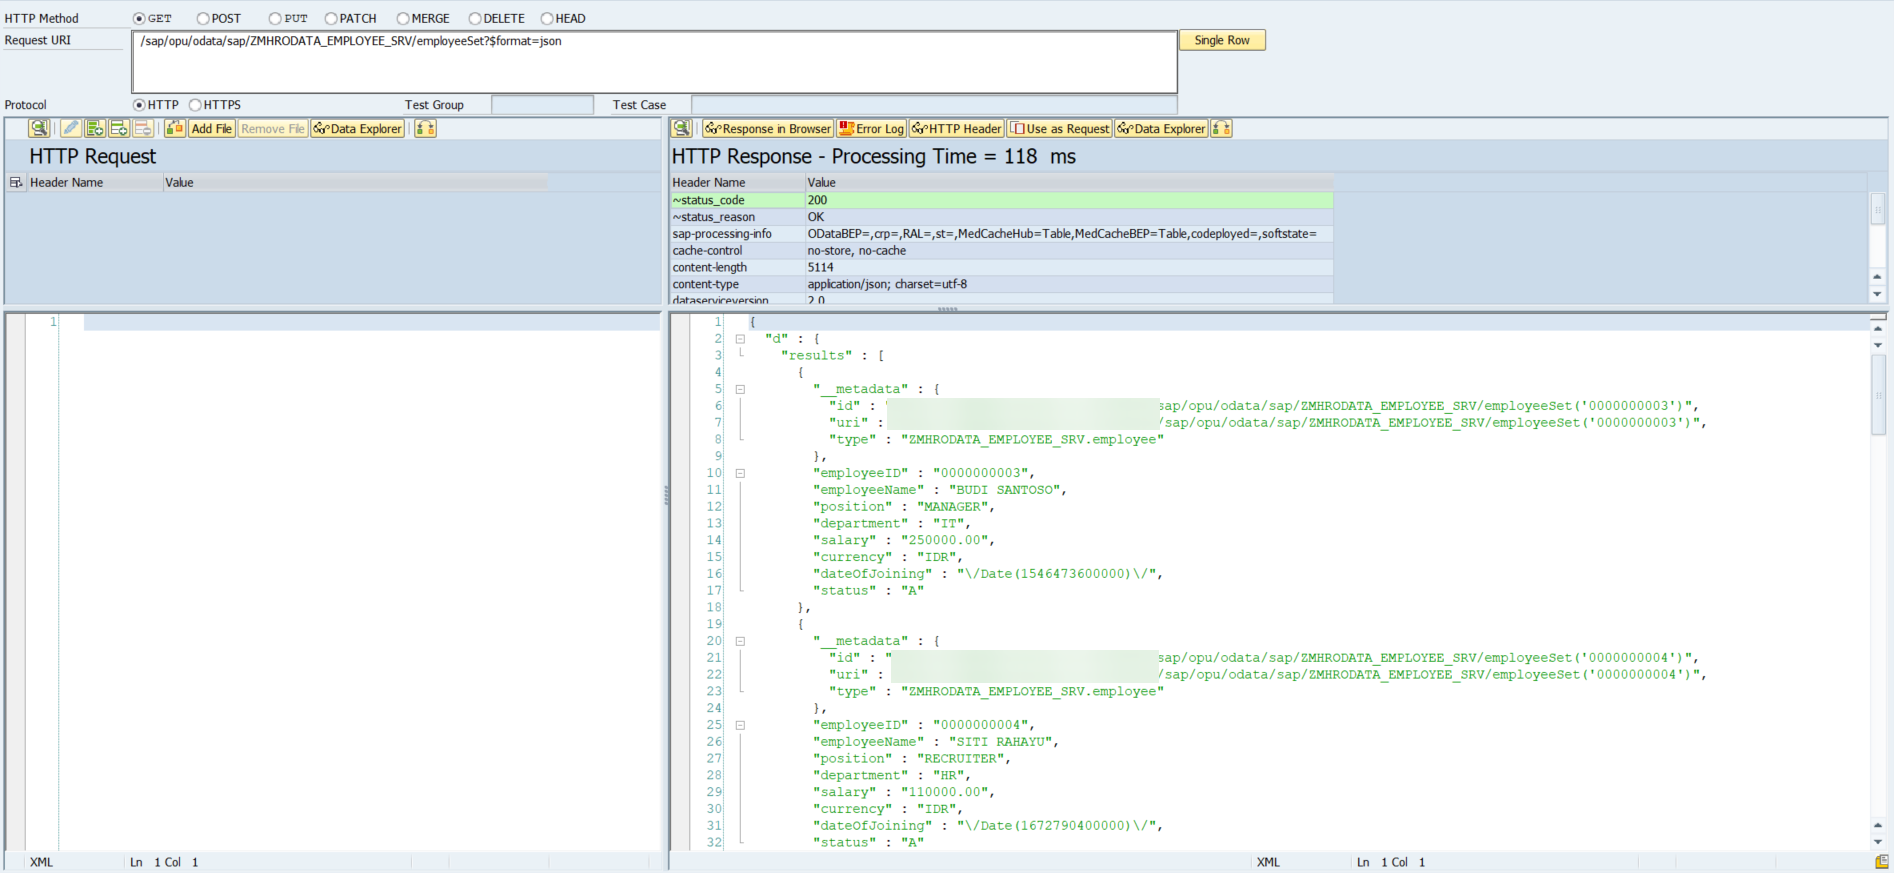This screenshot has width=1894, height=873.
Task: Click the pencil edit icon in request toolbar
Action: click(71, 129)
